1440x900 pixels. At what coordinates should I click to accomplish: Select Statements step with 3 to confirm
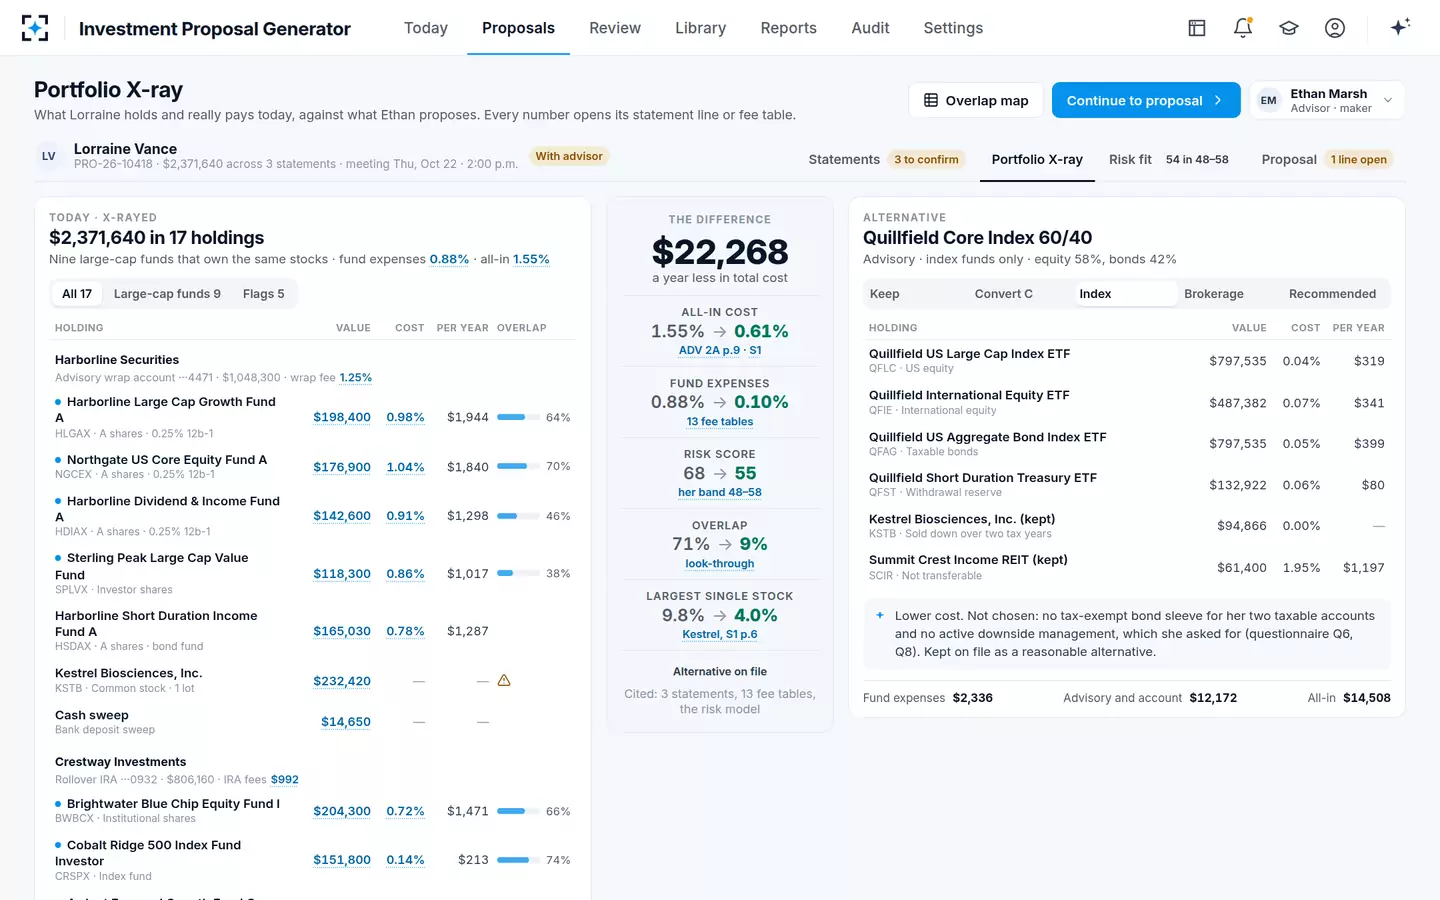887,159
